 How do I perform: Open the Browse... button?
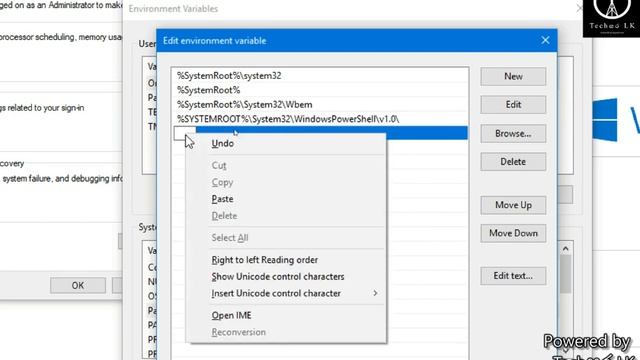pyautogui.click(x=513, y=133)
